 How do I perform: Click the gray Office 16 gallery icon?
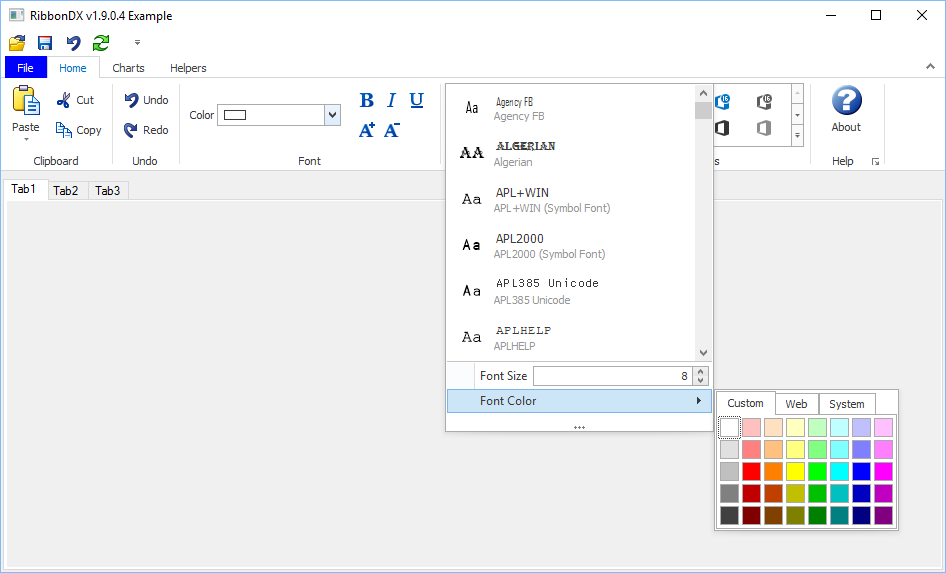764,101
